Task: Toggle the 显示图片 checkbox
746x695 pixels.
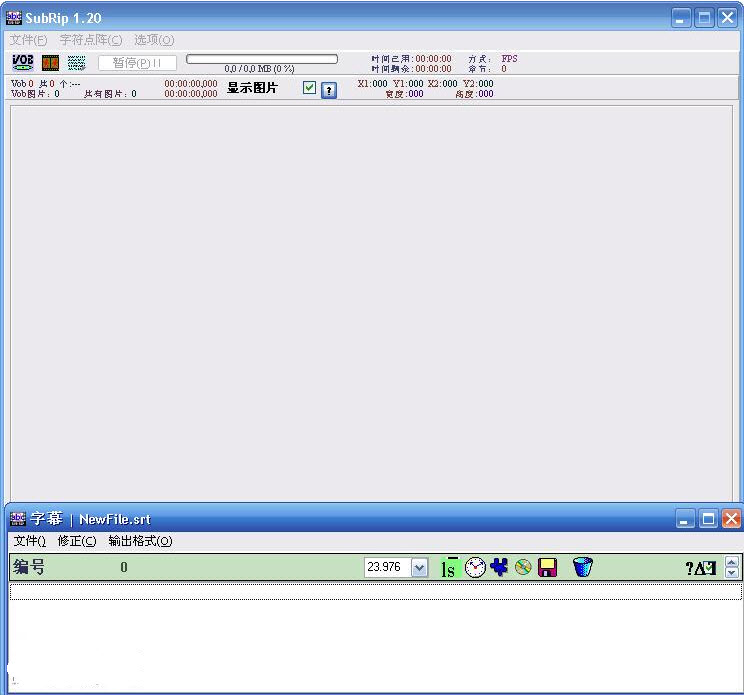Action: pos(310,88)
